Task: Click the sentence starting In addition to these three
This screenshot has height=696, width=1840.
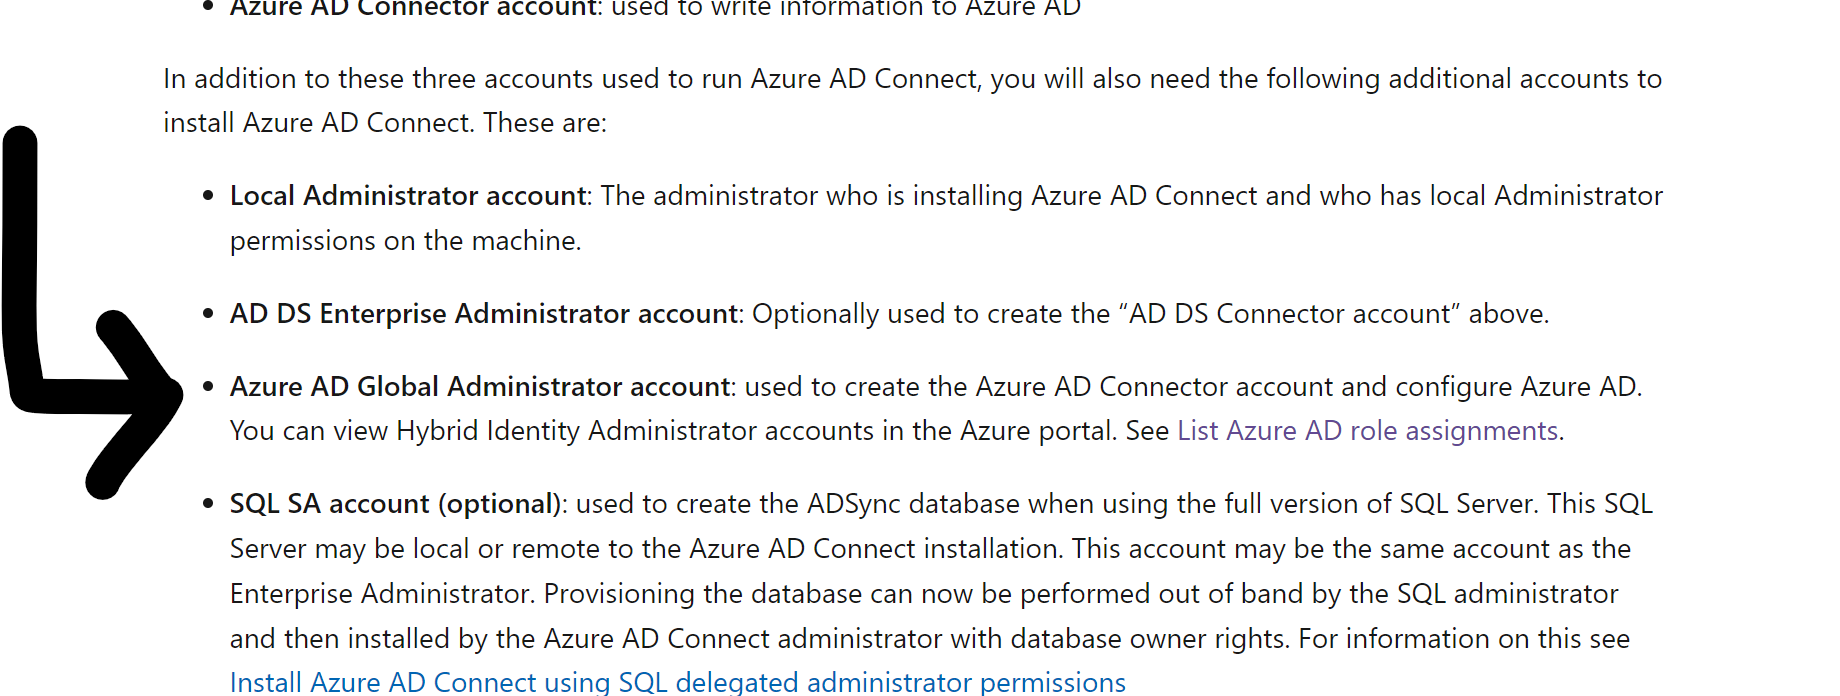Action: (x=912, y=101)
